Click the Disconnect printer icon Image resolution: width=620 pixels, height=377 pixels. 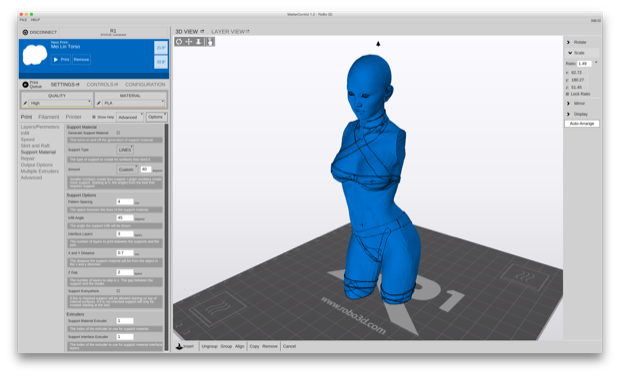(25, 32)
